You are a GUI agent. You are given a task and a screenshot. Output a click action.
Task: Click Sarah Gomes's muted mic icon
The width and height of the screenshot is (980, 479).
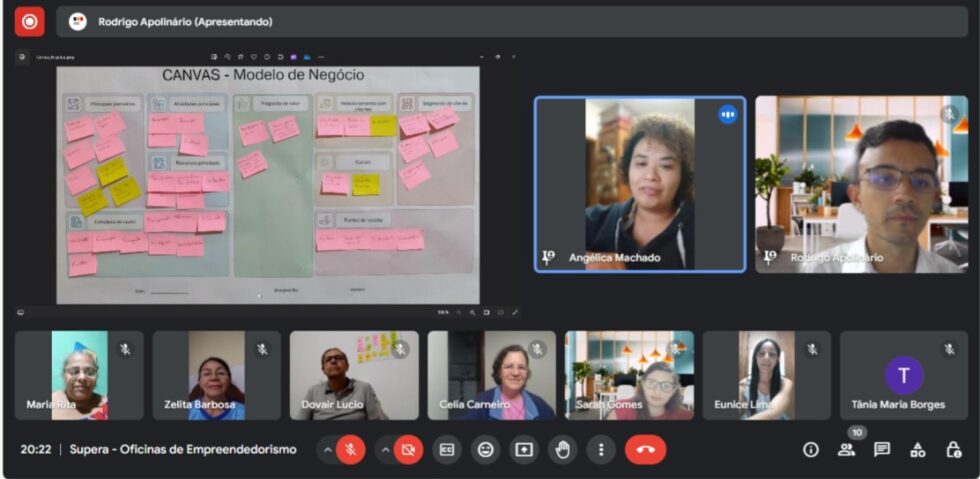pyautogui.click(x=675, y=350)
